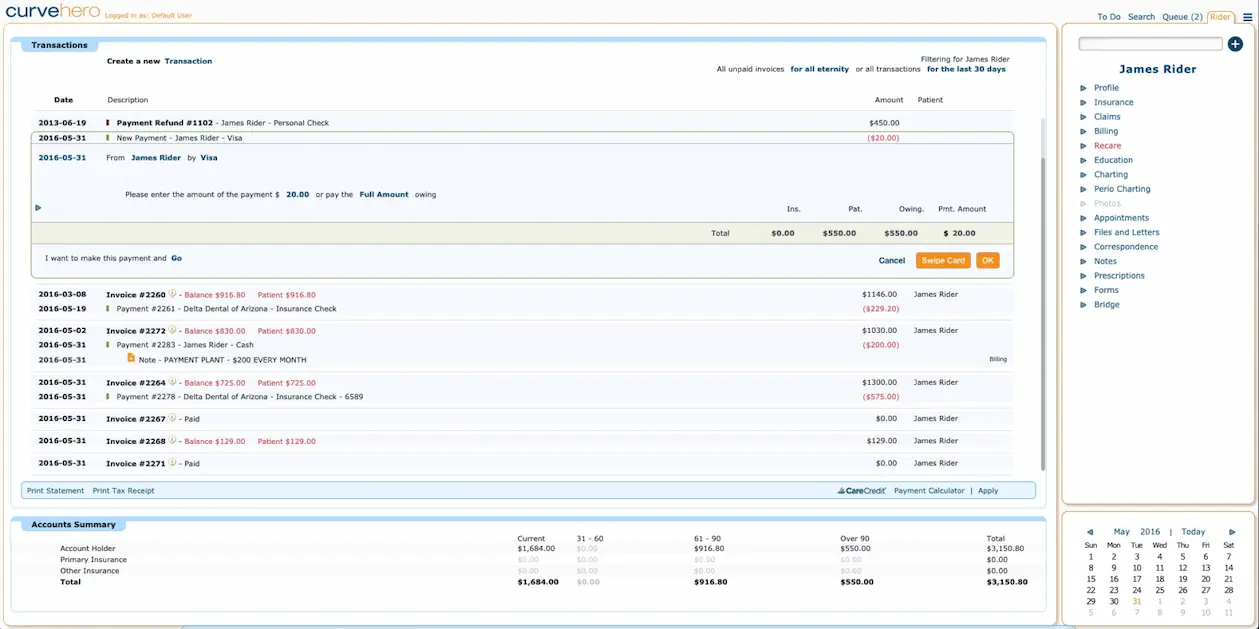Click the green plus icon beside the search box
Screen dimensions: 1259x629
coord(1235,43)
